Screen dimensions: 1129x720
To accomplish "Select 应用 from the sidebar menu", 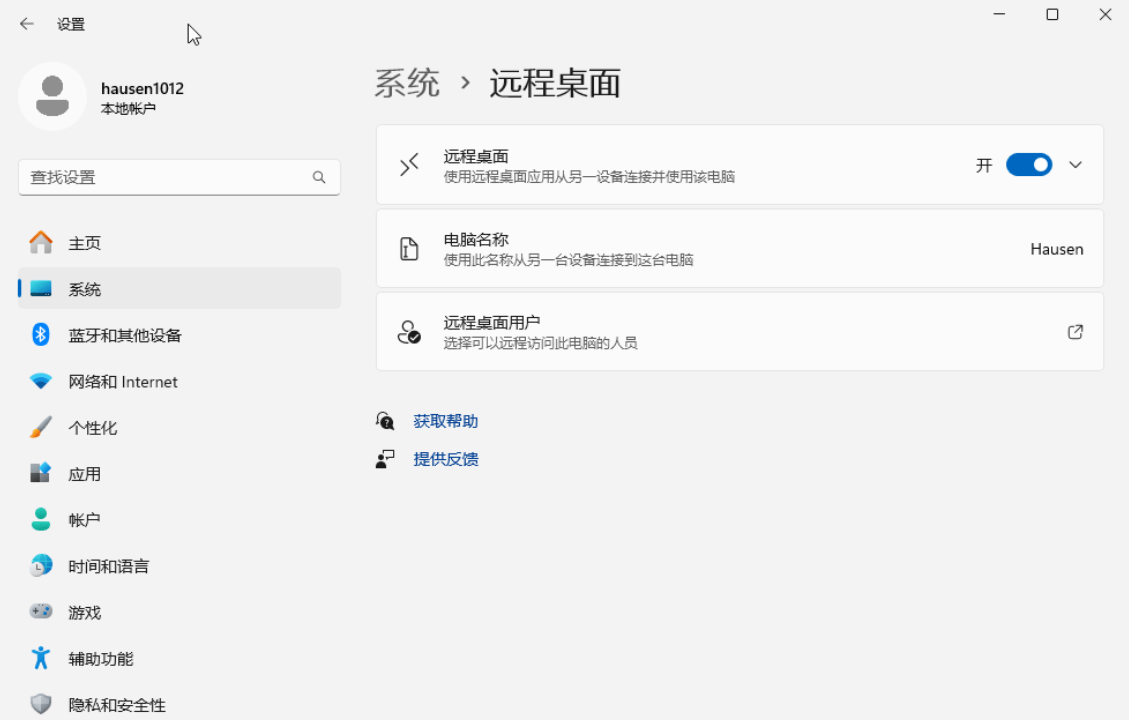I will coord(85,473).
